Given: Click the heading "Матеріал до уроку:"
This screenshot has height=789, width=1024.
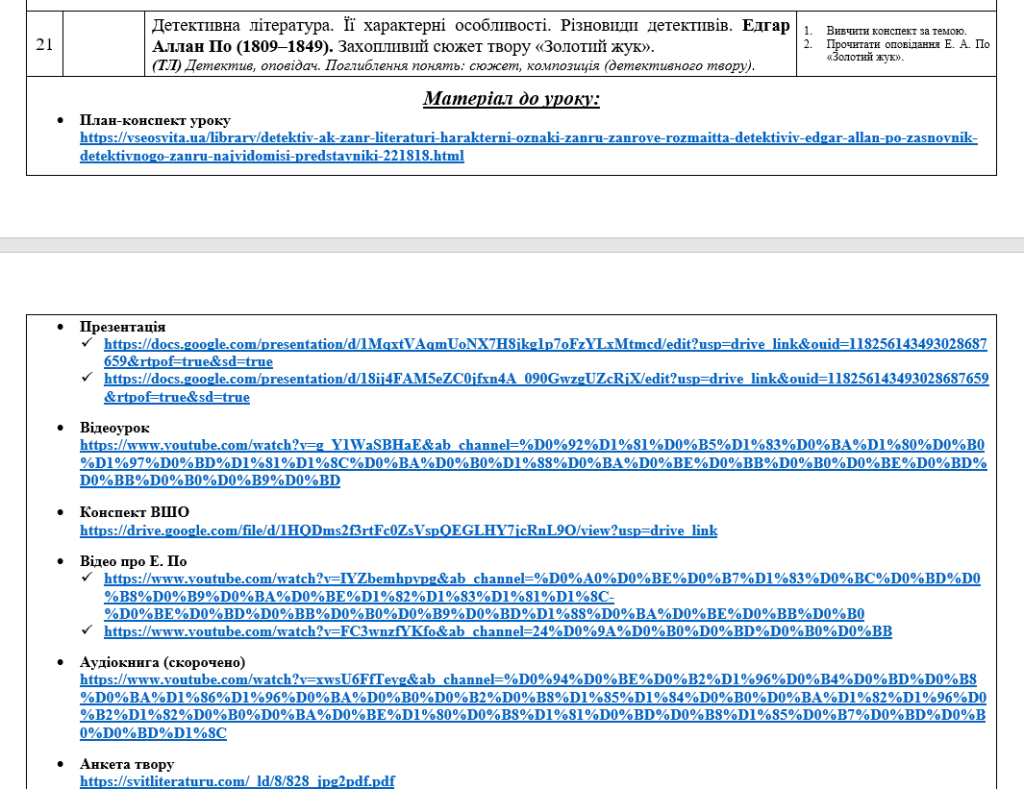Looking at the screenshot, I should pos(511,98).
